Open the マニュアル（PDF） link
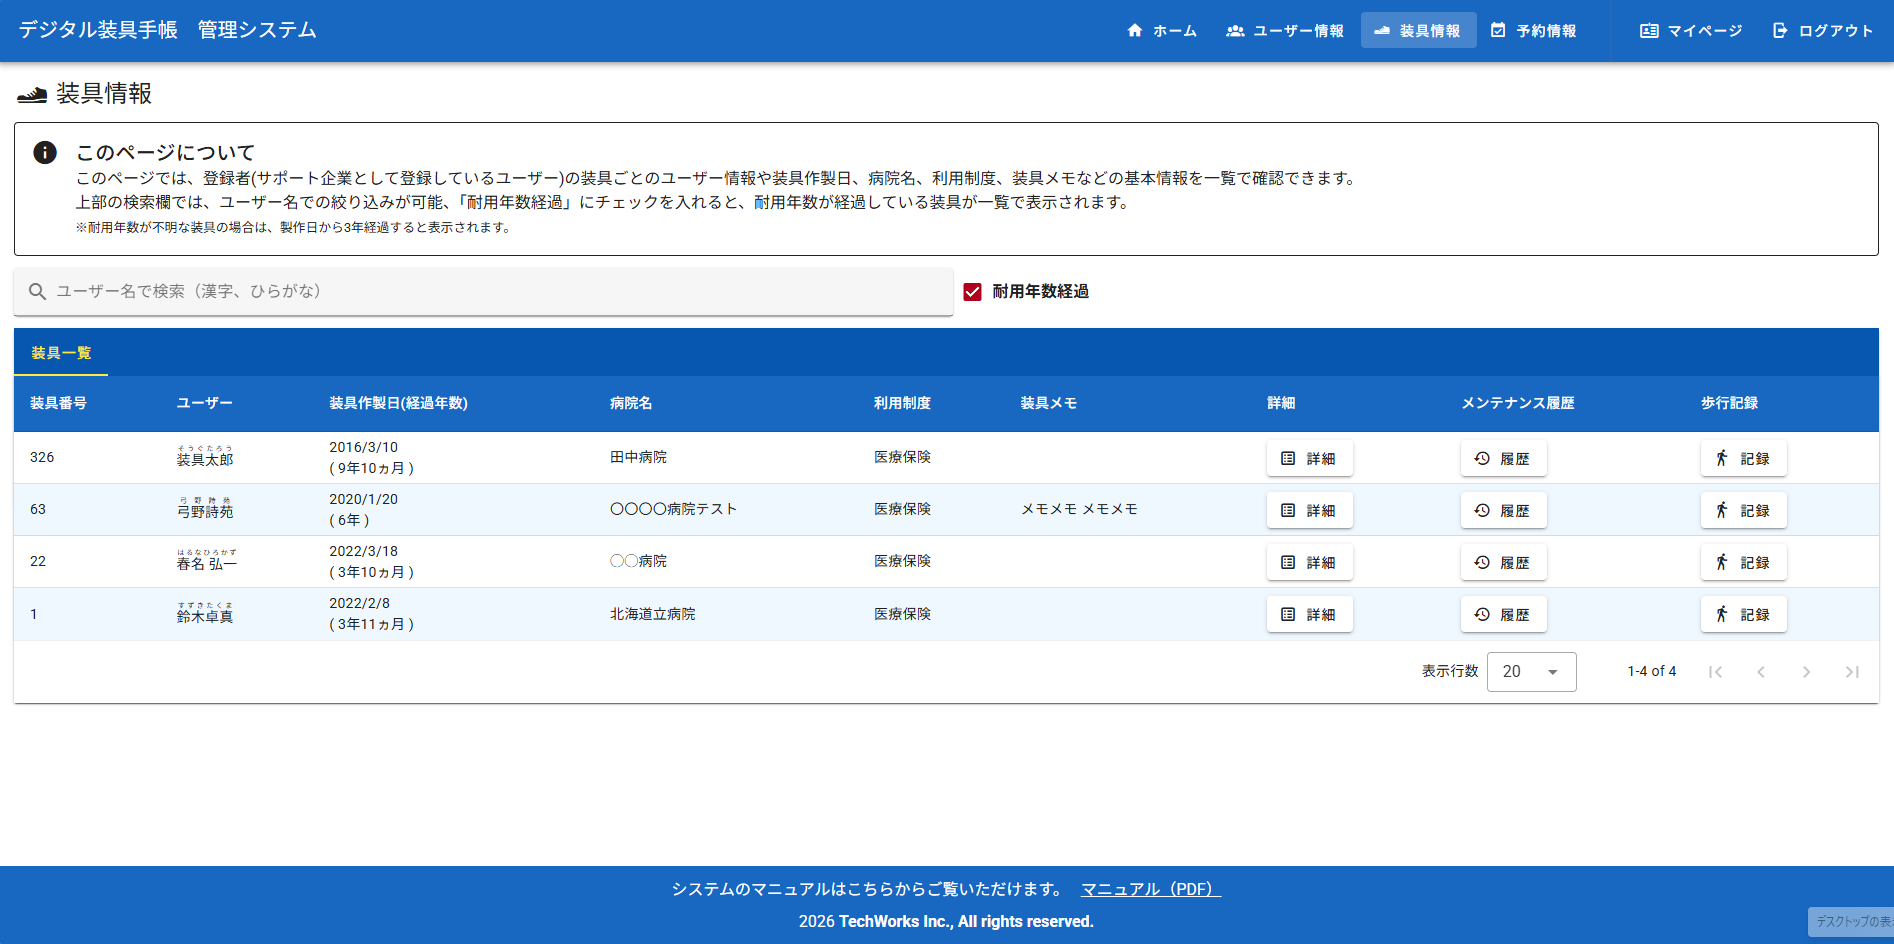 pyautogui.click(x=1150, y=889)
